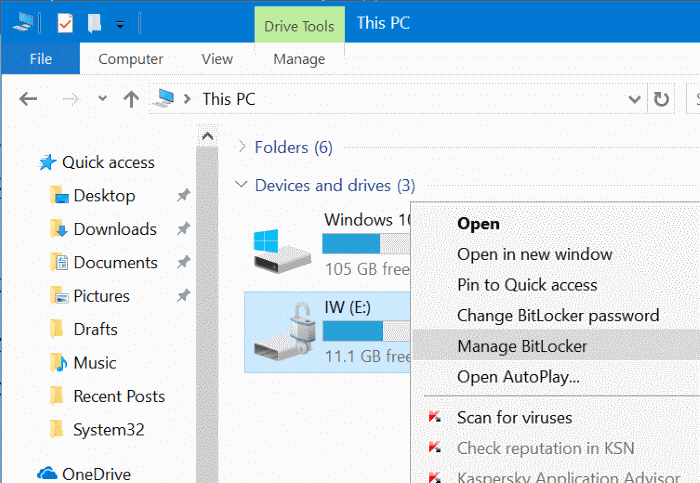The width and height of the screenshot is (700, 483).
Task: Click the New folder icon in title bar
Action: pyautogui.click(x=94, y=21)
